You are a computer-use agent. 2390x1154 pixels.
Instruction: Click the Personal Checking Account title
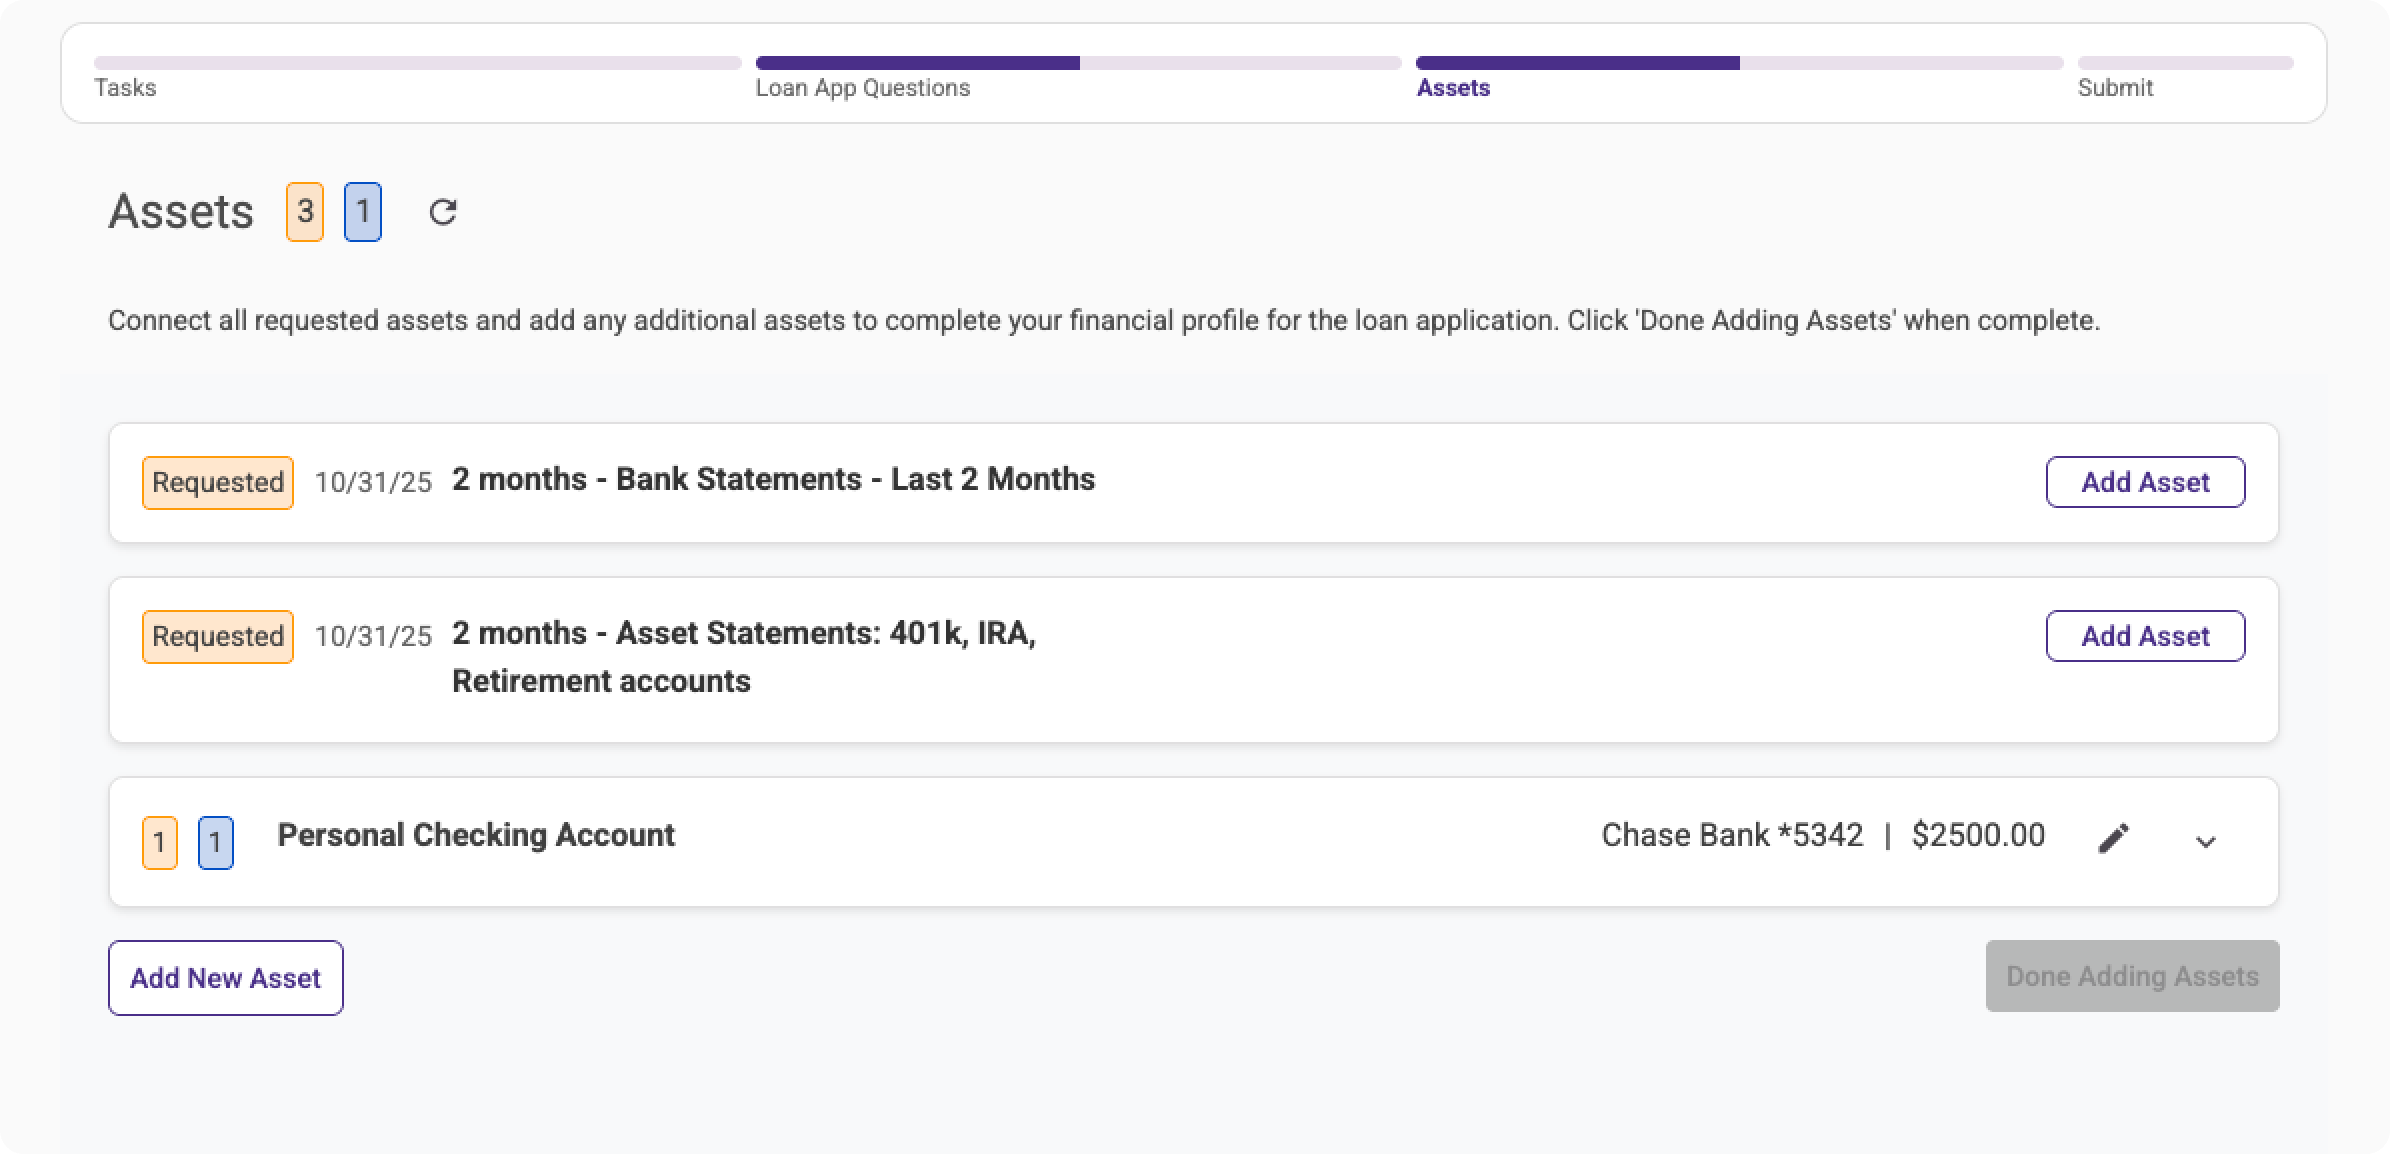(475, 835)
